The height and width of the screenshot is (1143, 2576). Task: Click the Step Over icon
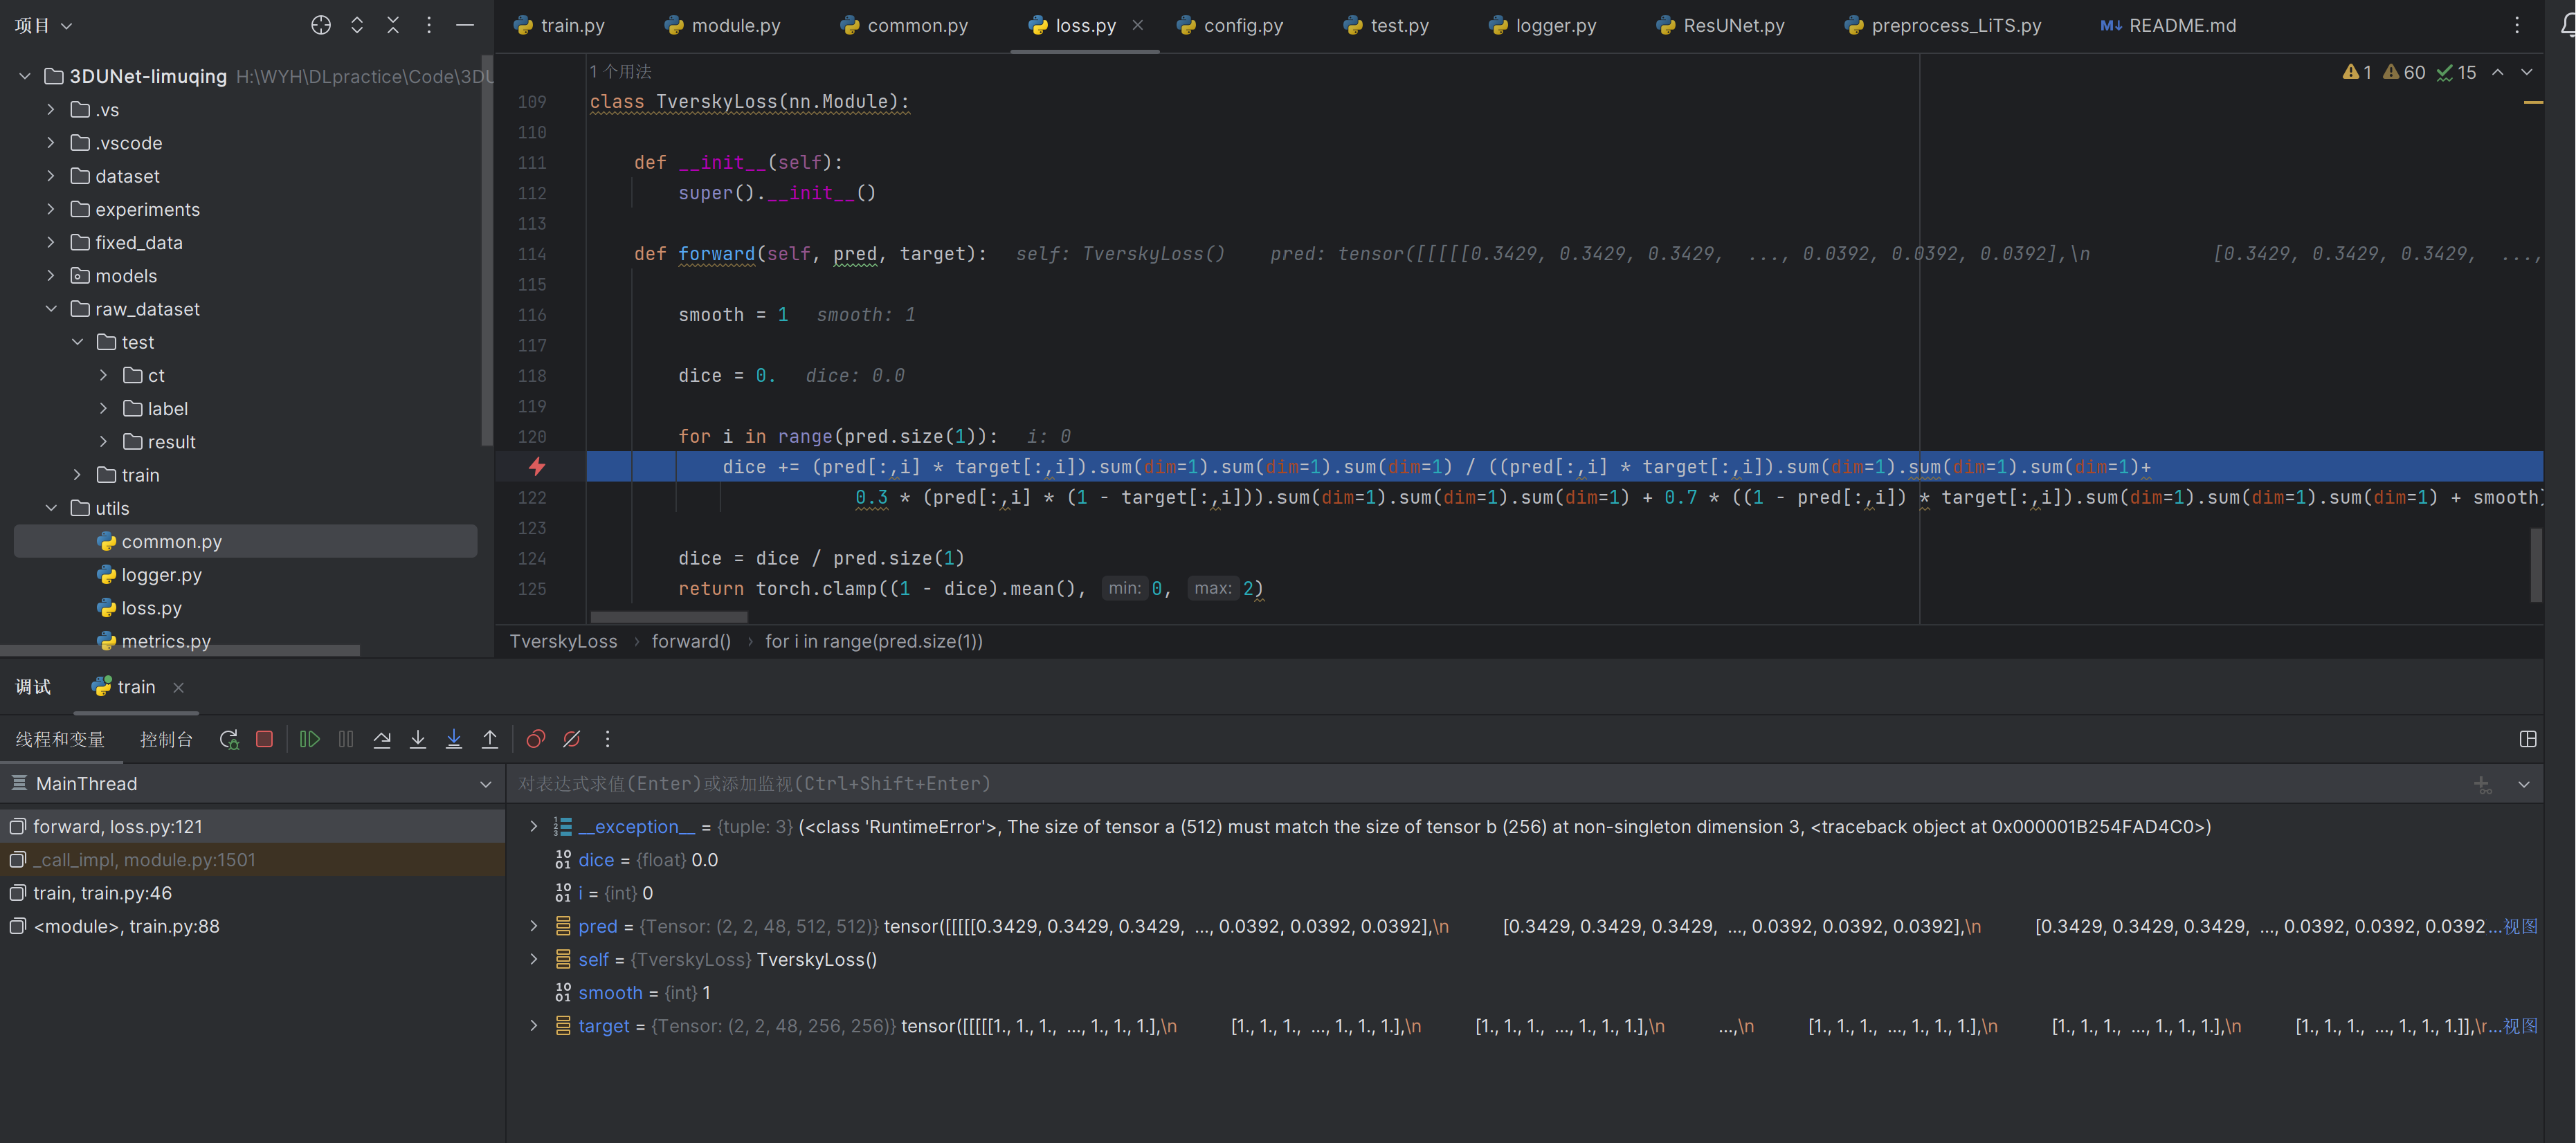pos(382,739)
